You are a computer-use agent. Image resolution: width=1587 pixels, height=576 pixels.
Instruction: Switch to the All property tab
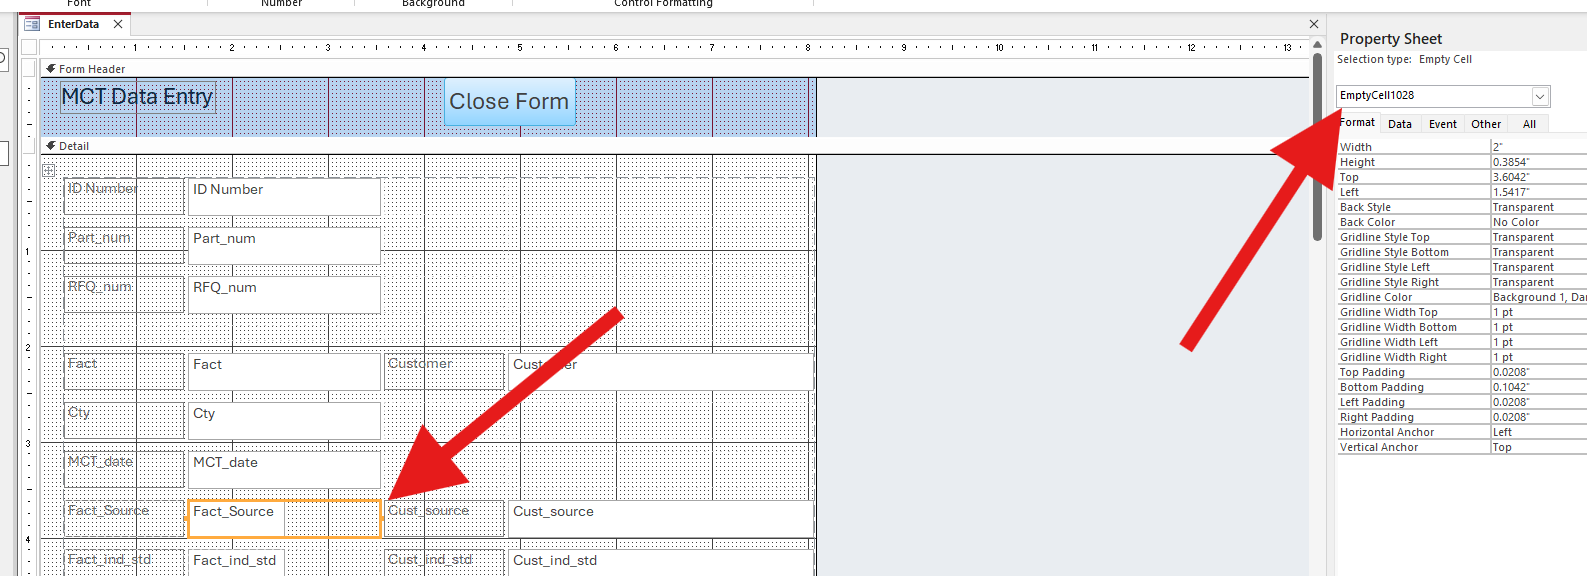1529,124
